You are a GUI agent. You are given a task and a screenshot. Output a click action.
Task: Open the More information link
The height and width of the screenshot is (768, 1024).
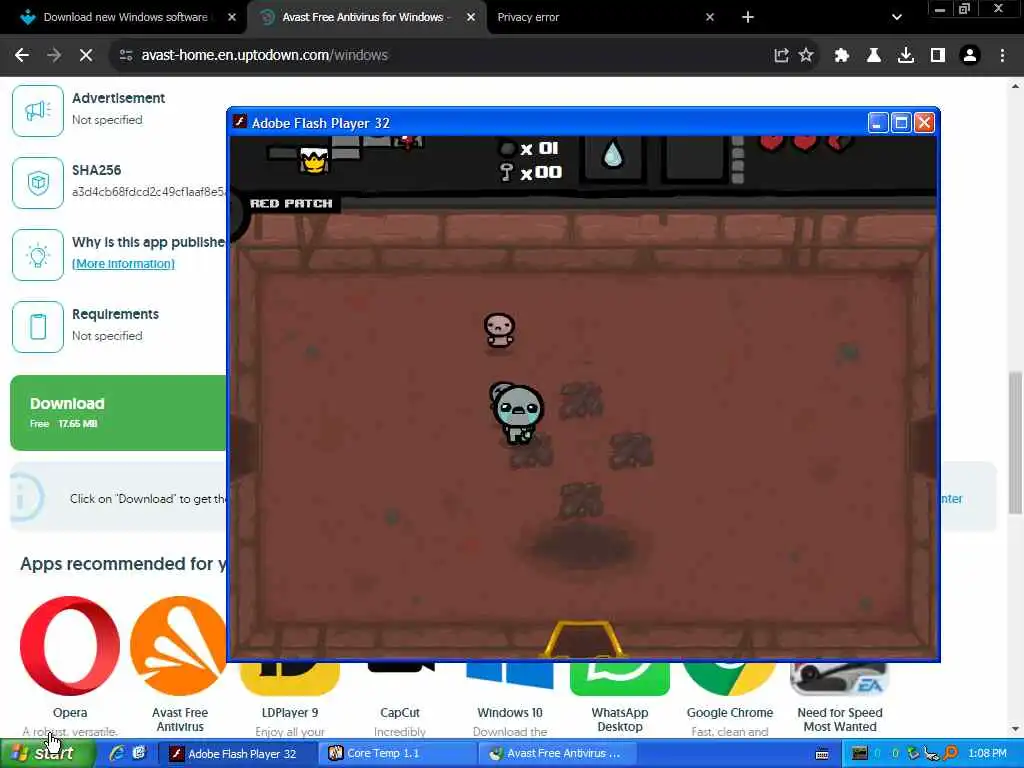(x=123, y=264)
